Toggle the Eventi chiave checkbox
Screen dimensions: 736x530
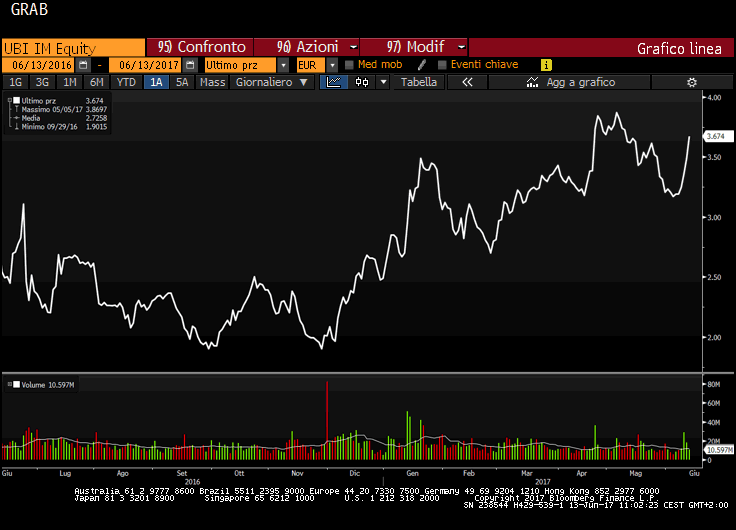click(x=441, y=65)
